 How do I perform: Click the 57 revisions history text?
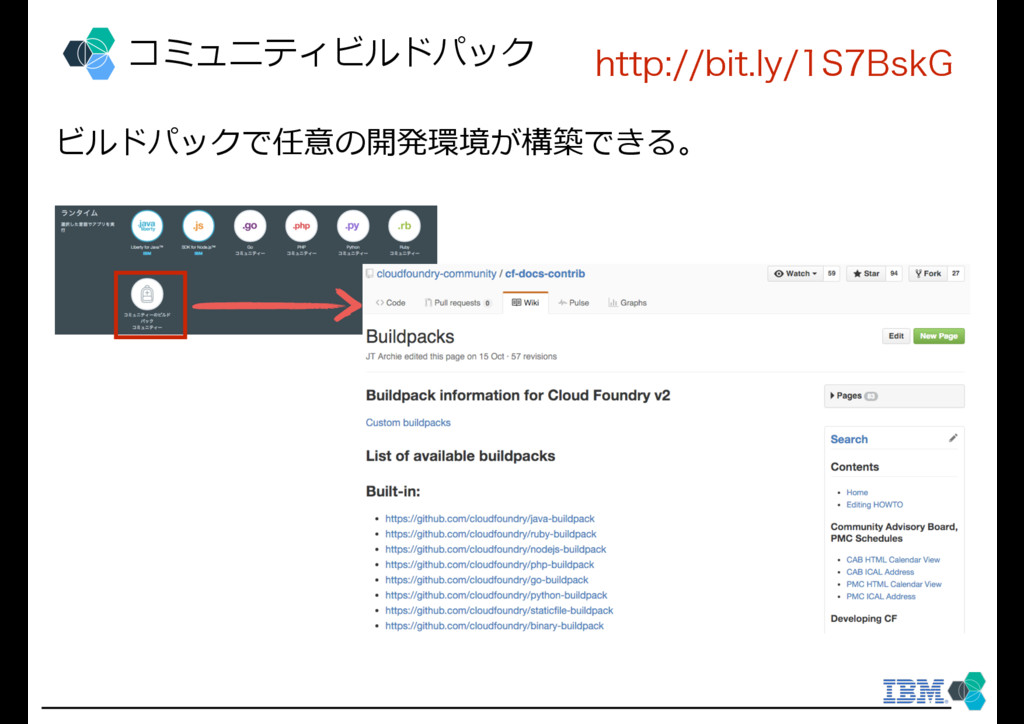tap(534, 356)
